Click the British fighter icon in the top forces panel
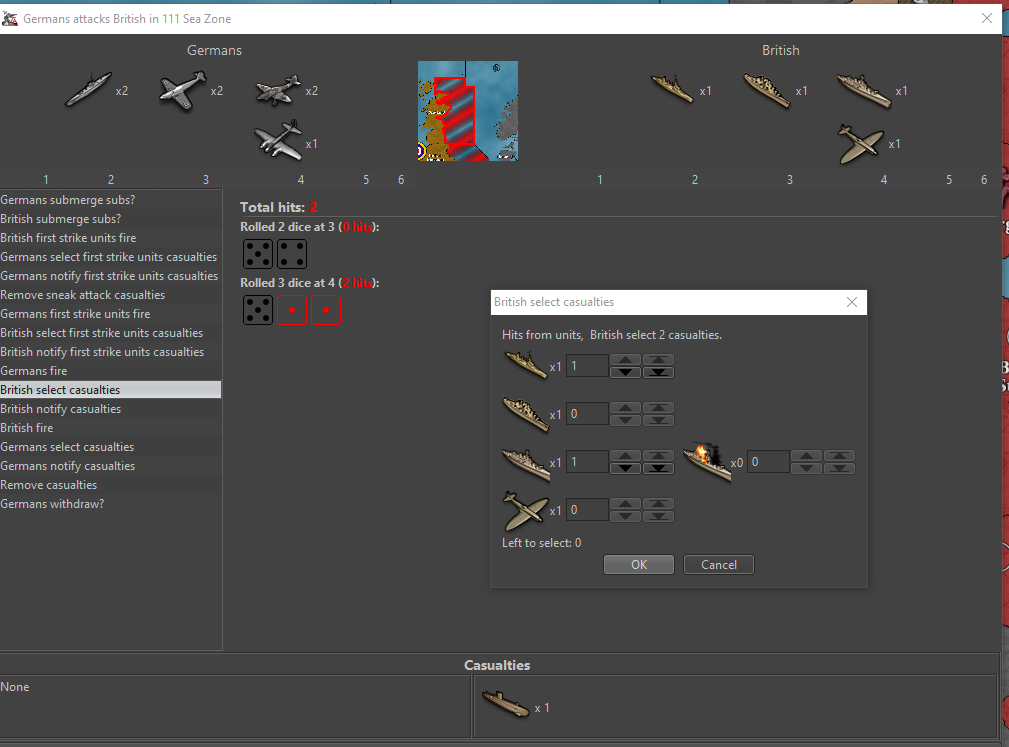The image size is (1009, 747). (861, 144)
